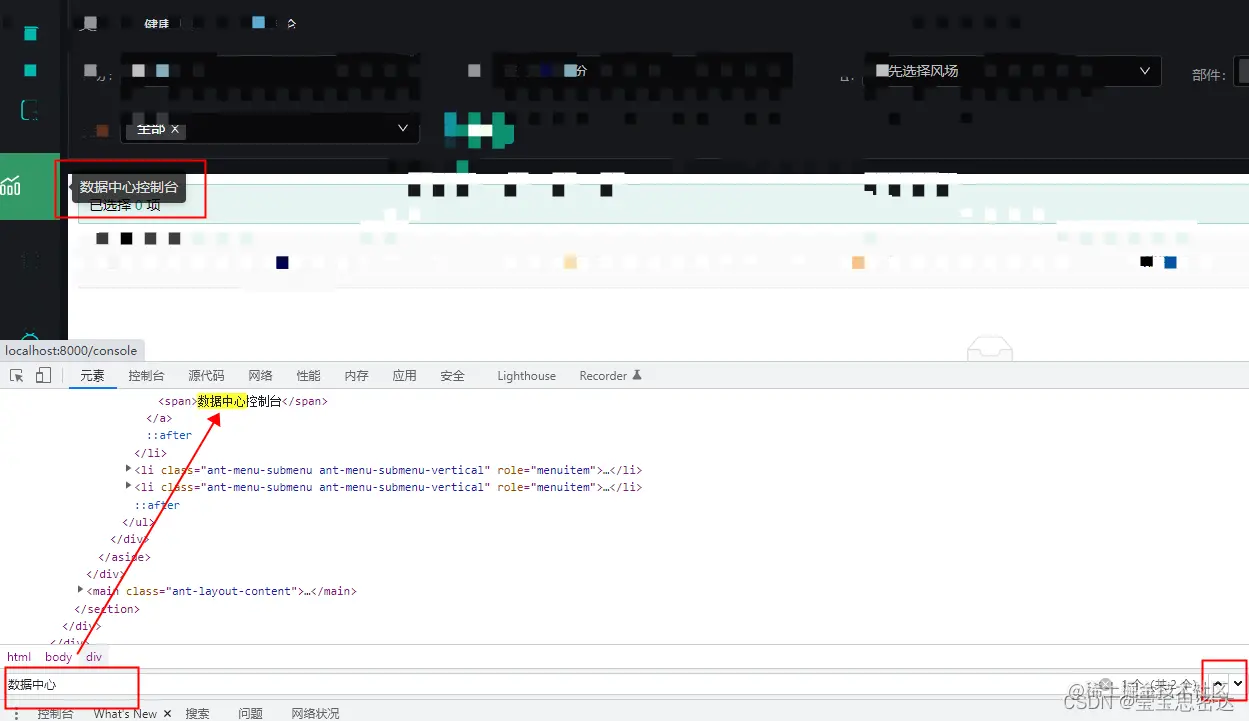The width and height of the screenshot is (1249, 721).
Task: Select the highlighted 数据中心控制台 span node
Action: coord(243,401)
